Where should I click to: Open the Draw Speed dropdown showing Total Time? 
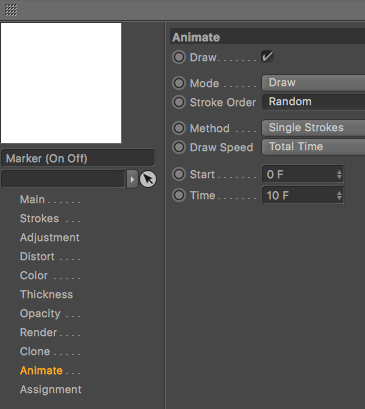313,147
